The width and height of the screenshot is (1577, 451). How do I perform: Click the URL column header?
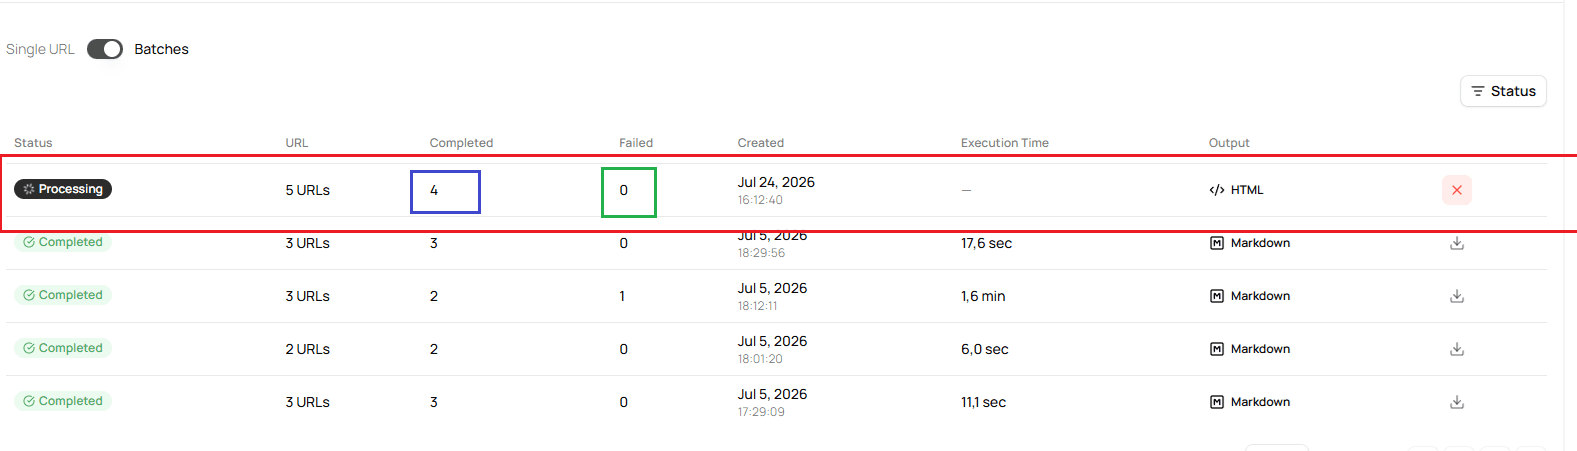(297, 143)
